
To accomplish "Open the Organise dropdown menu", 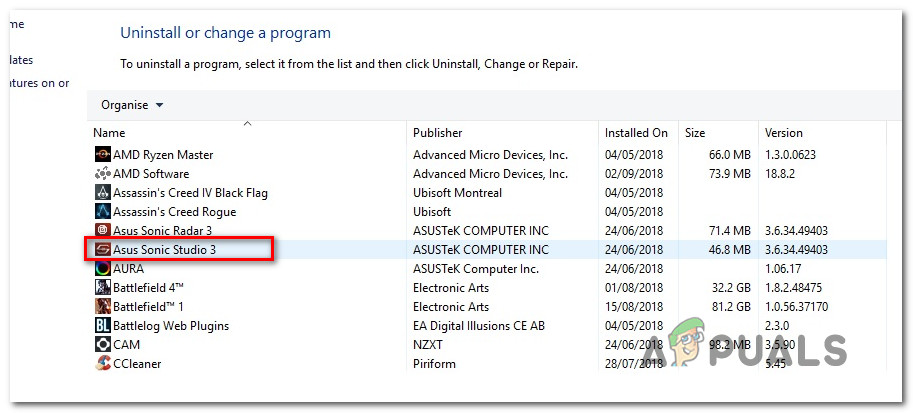I will point(132,105).
